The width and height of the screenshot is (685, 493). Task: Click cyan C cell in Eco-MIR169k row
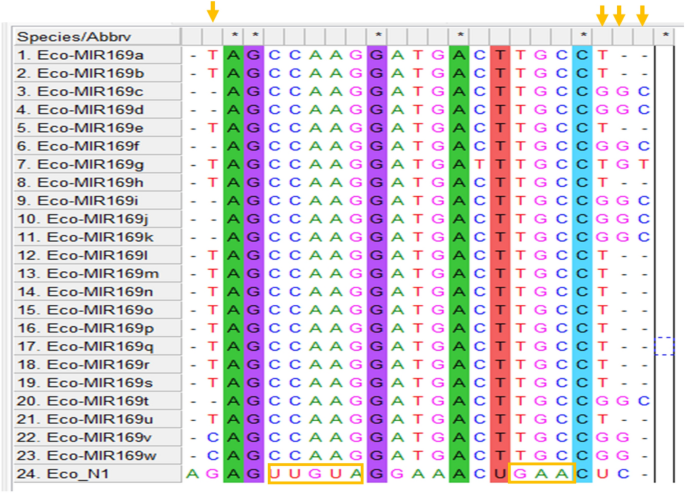[x=583, y=236]
